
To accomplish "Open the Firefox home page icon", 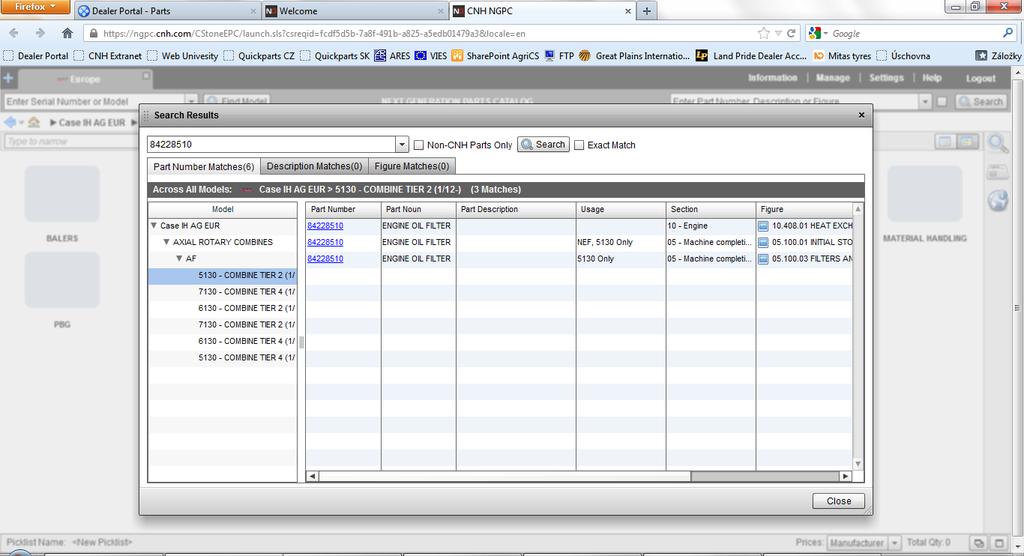I will click(67, 33).
